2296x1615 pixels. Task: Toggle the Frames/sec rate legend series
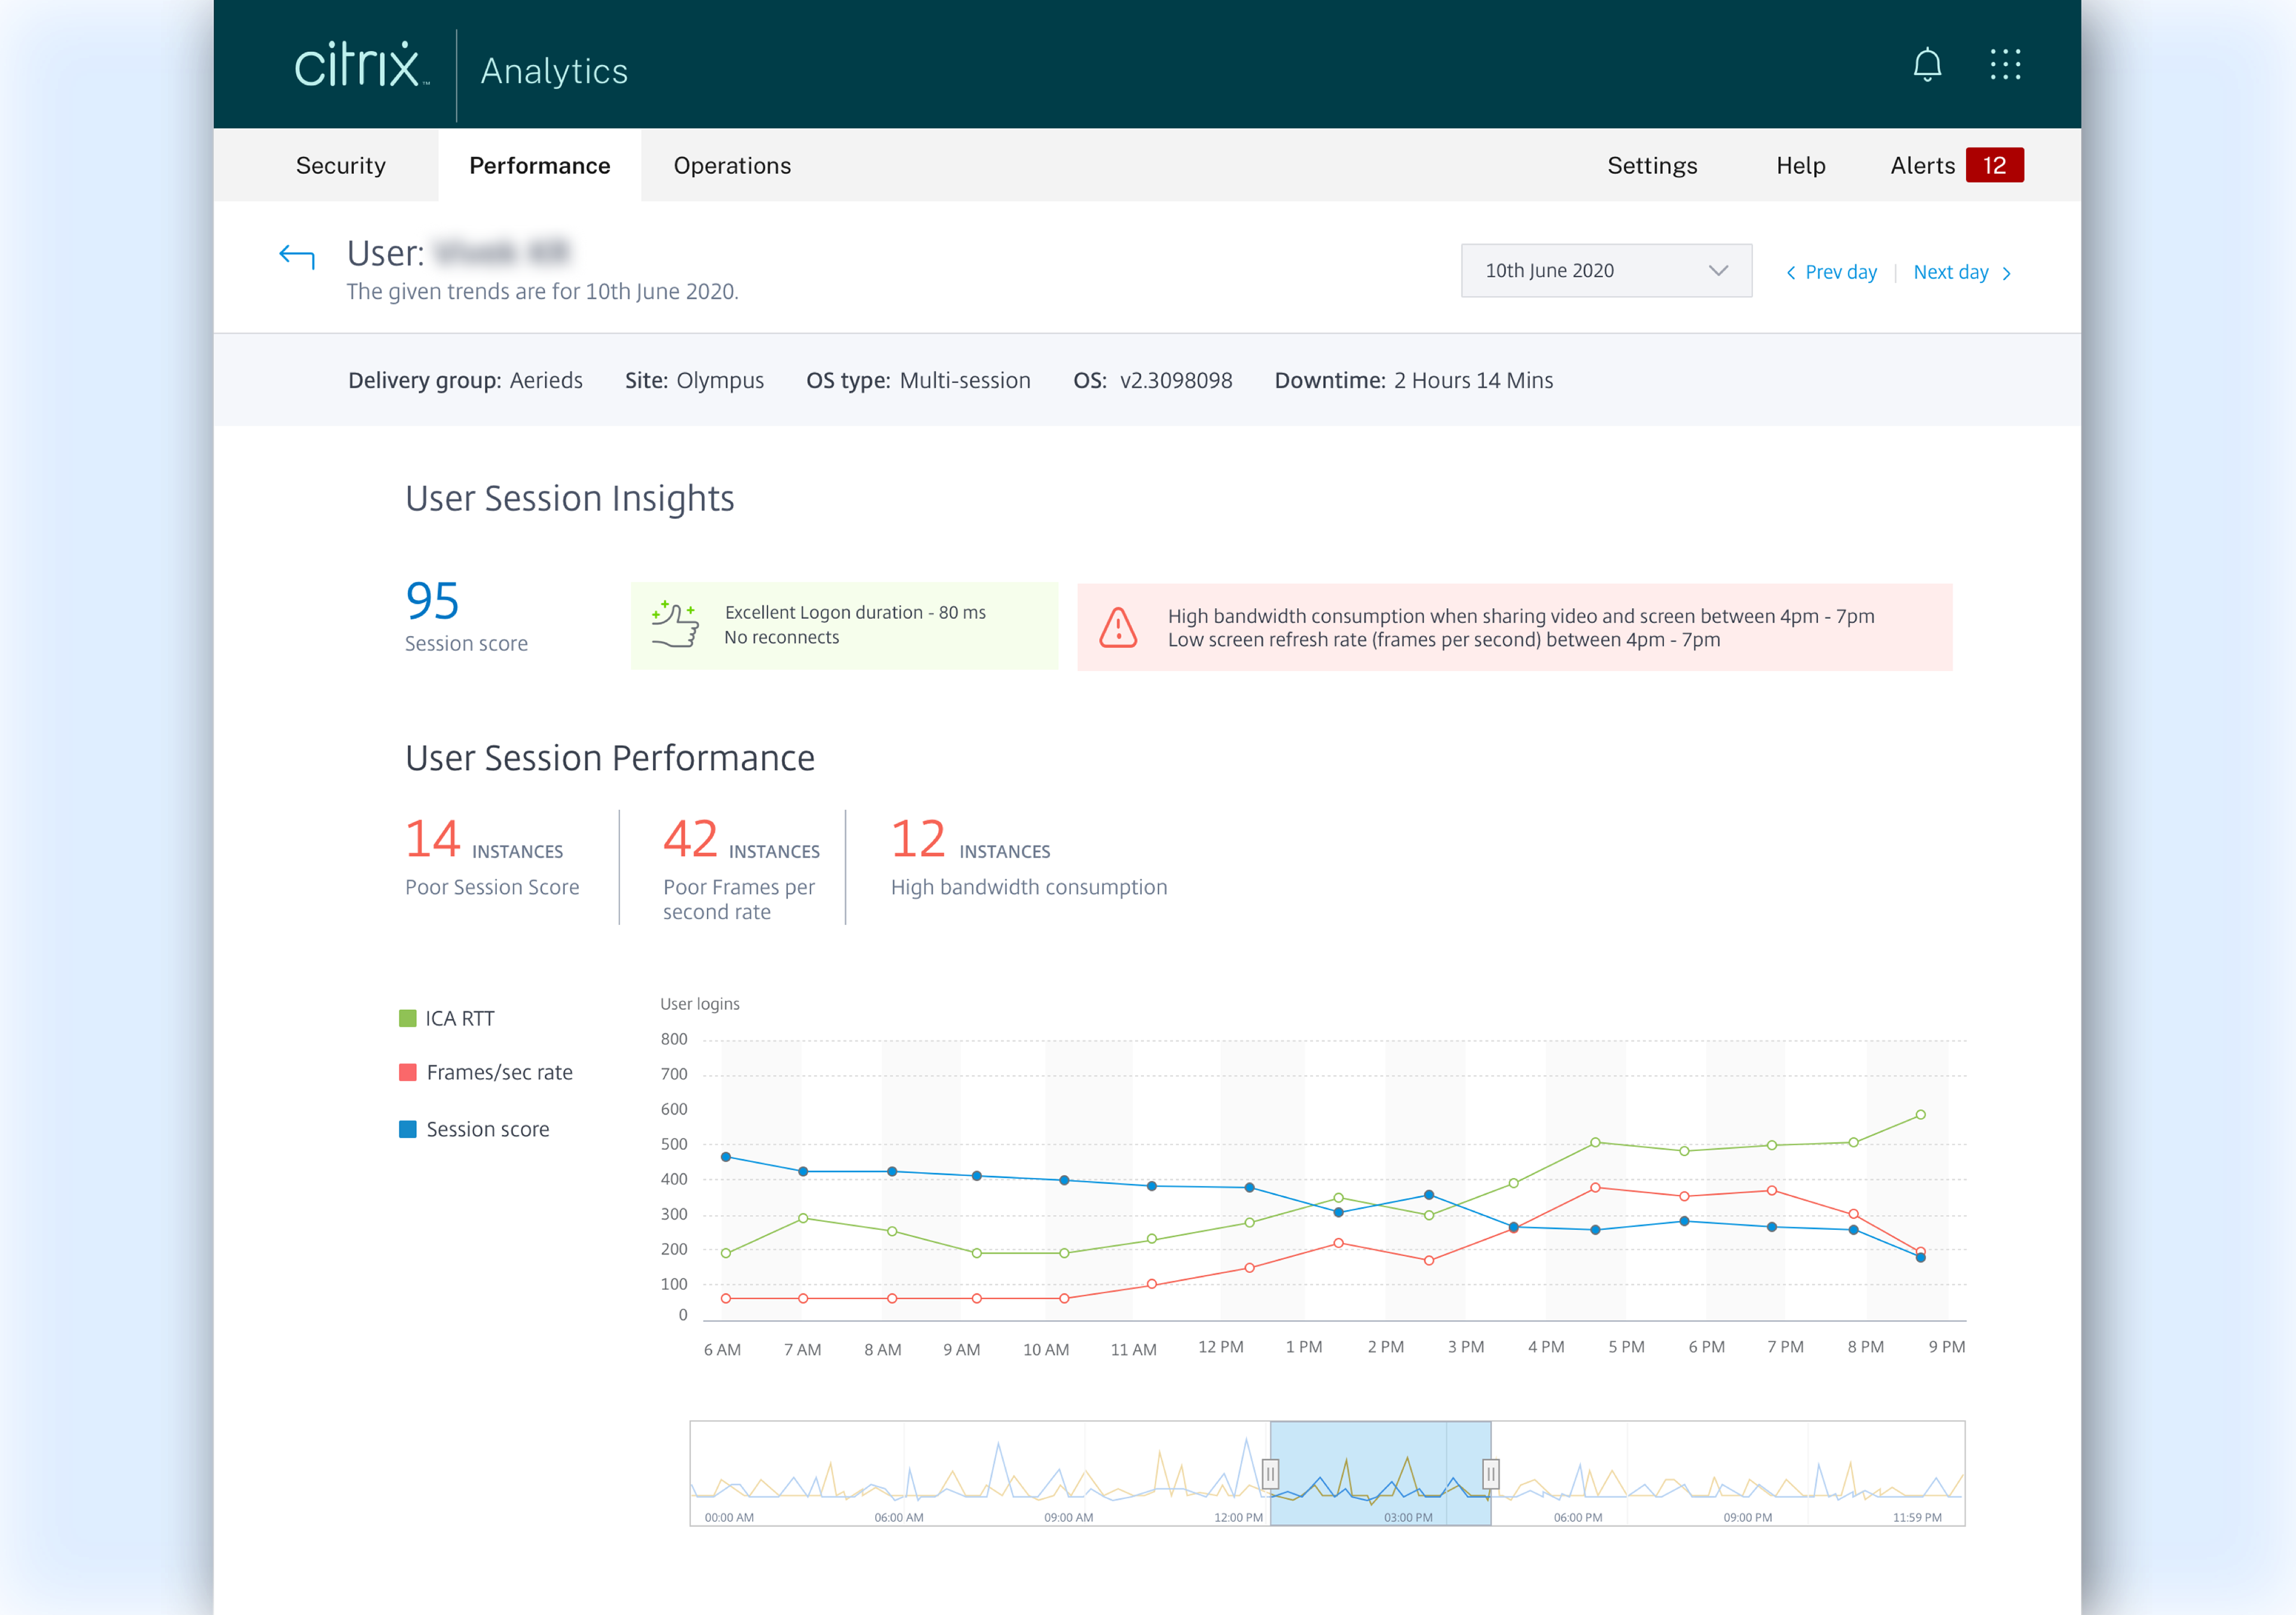click(486, 1072)
